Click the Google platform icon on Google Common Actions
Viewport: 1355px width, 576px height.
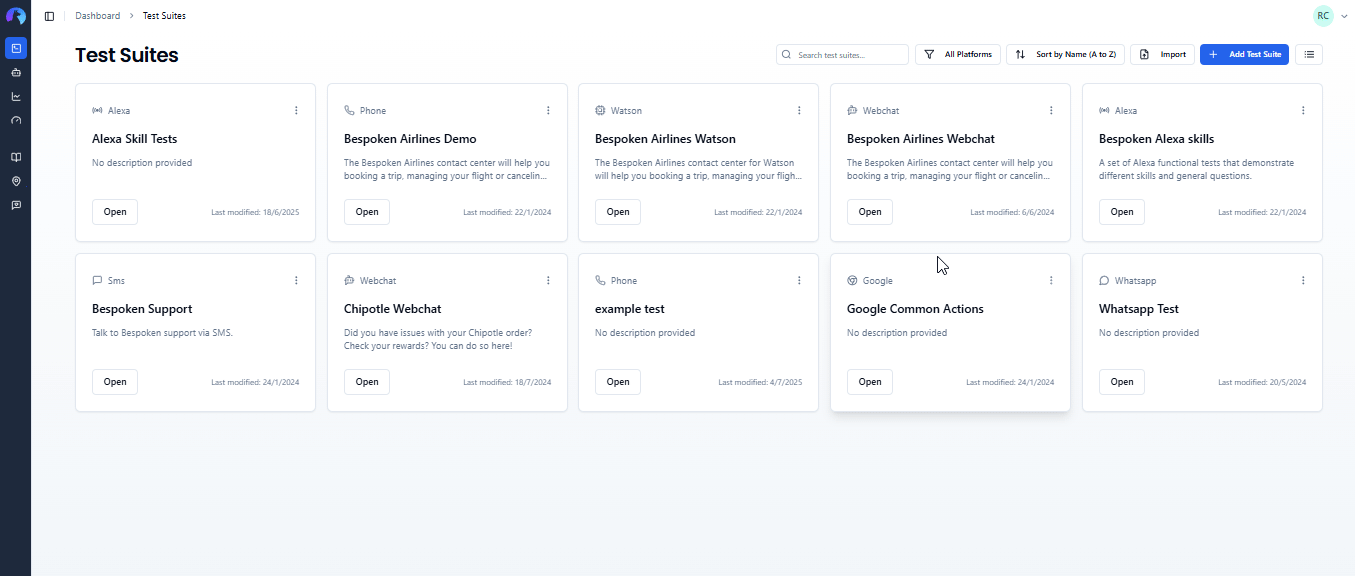coord(852,281)
